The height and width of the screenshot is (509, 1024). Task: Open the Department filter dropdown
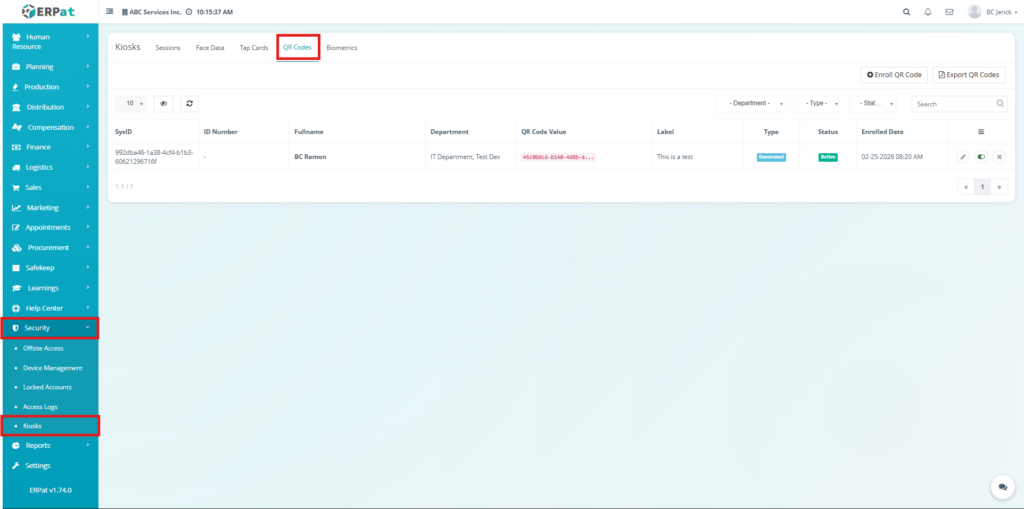[755, 103]
